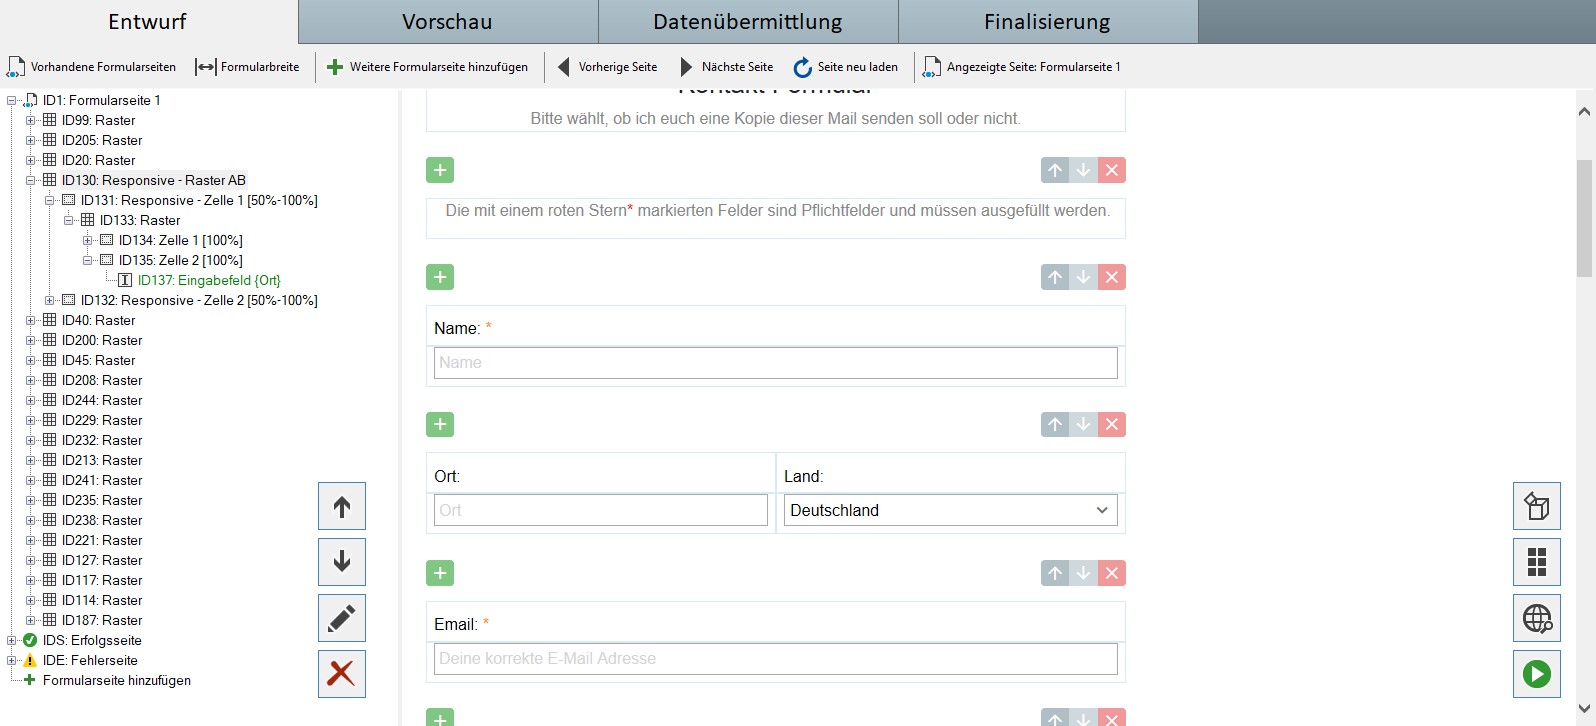This screenshot has width=1596, height=726.
Task: Move selected element up with large arrow button
Action: (341, 506)
